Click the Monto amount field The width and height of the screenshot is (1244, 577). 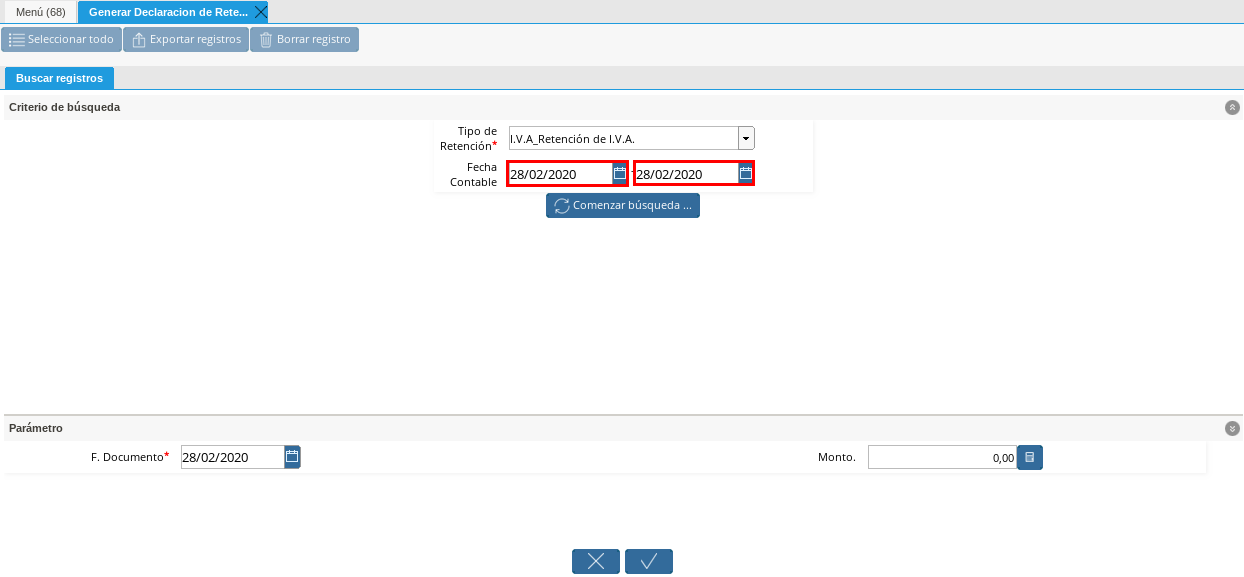tap(942, 458)
